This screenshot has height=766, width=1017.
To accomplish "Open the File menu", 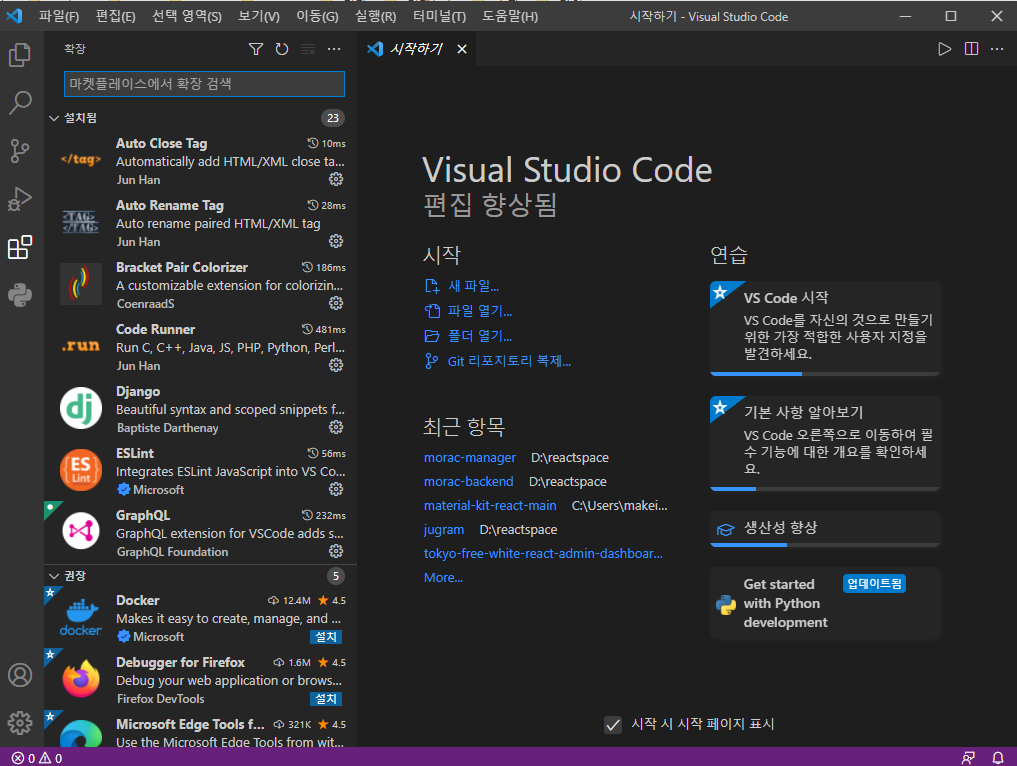I will pos(58,16).
